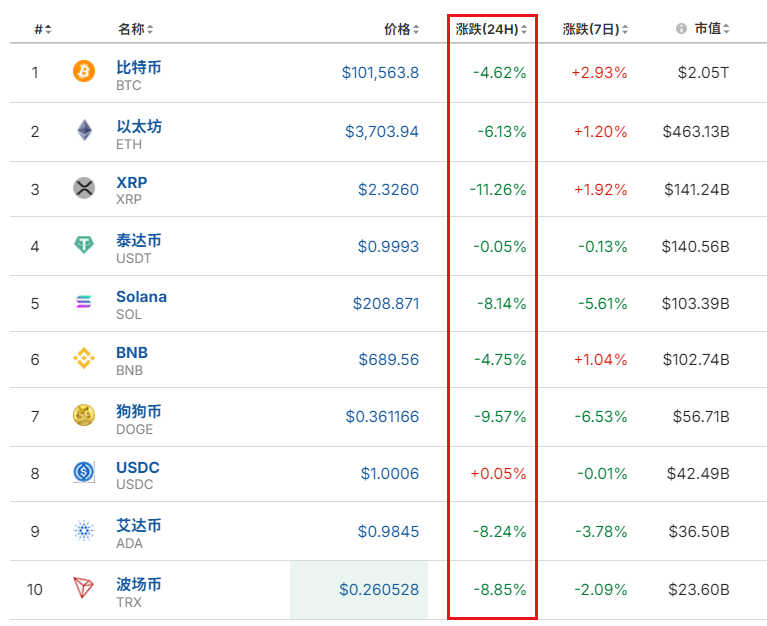
Task: Click Dogecoin 7-day change -6.53%
Action: 601,417
